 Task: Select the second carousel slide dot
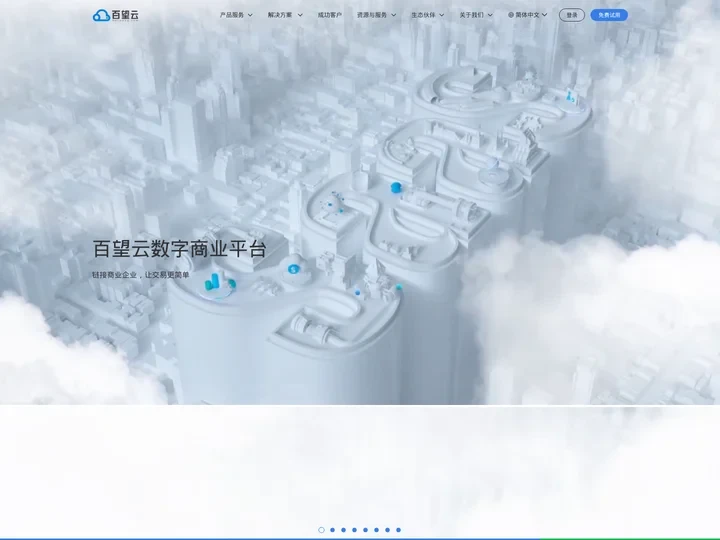(332, 530)
